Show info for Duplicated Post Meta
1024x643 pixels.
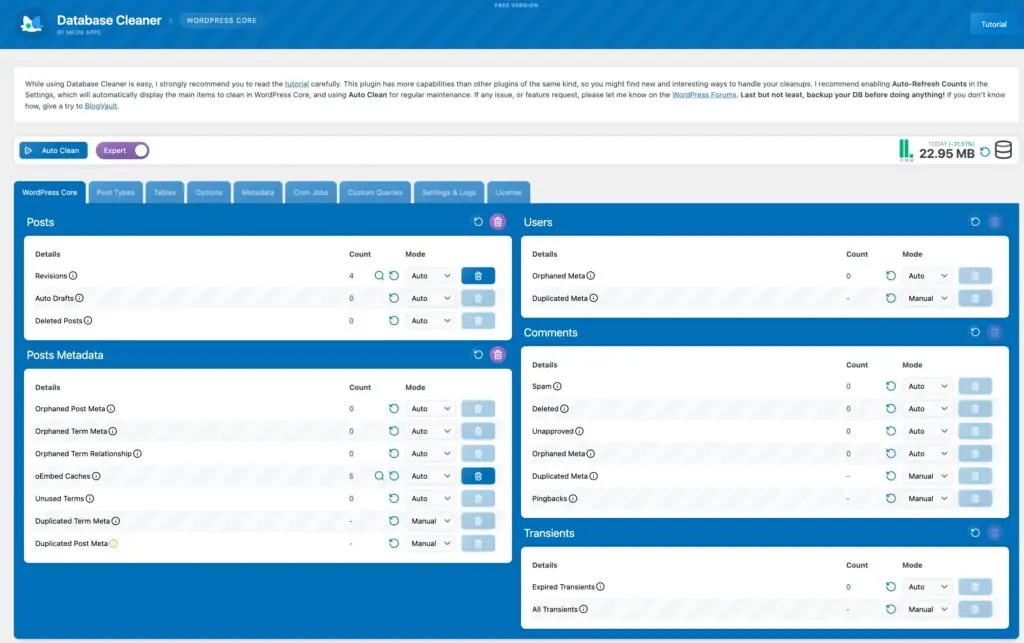point(114,544)
